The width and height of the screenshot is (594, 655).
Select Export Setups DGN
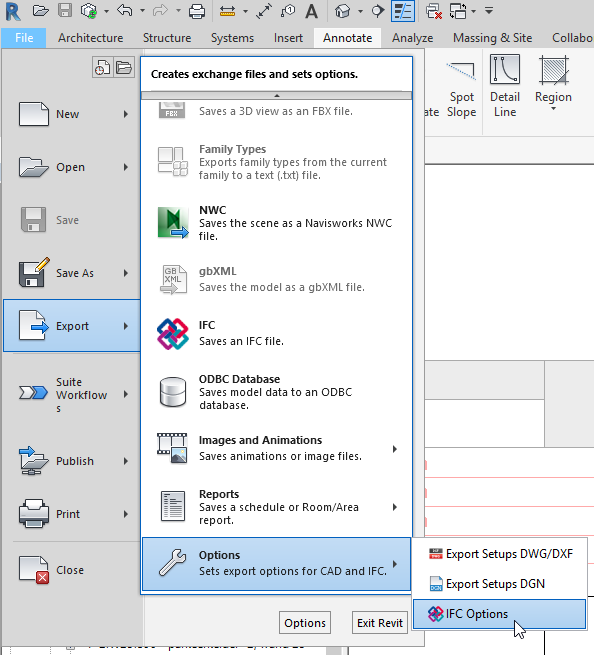[x=500, y=584]
